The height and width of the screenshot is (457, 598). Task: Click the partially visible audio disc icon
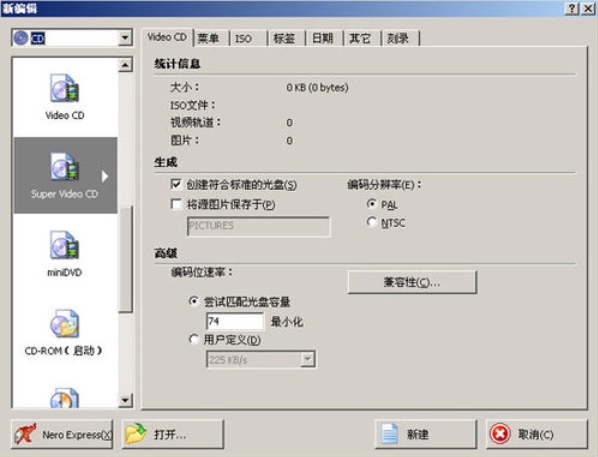tap(64, 398)
